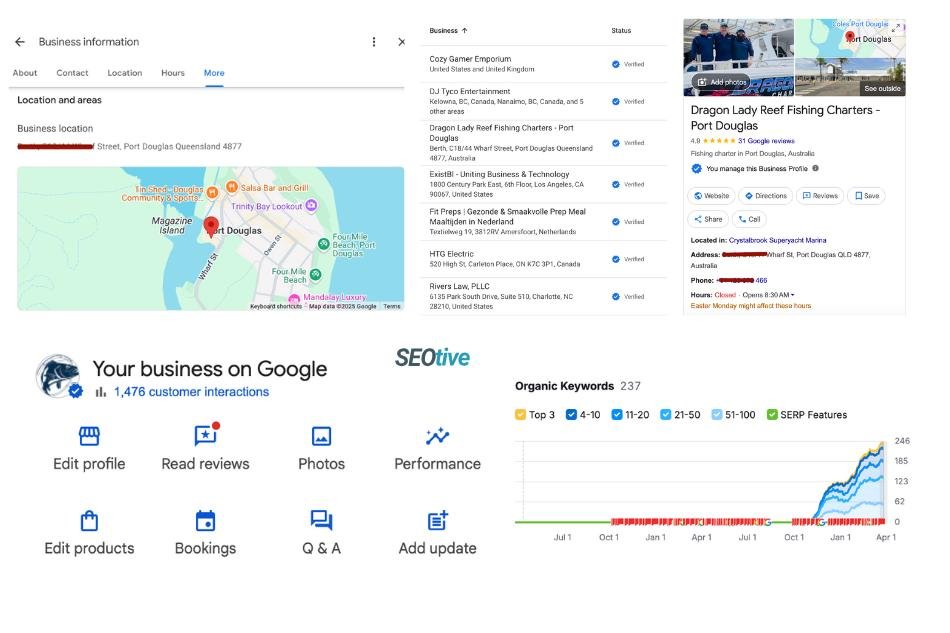
Task: Toggle the 21-50 keywords checkbox
Action: (665, 414)
